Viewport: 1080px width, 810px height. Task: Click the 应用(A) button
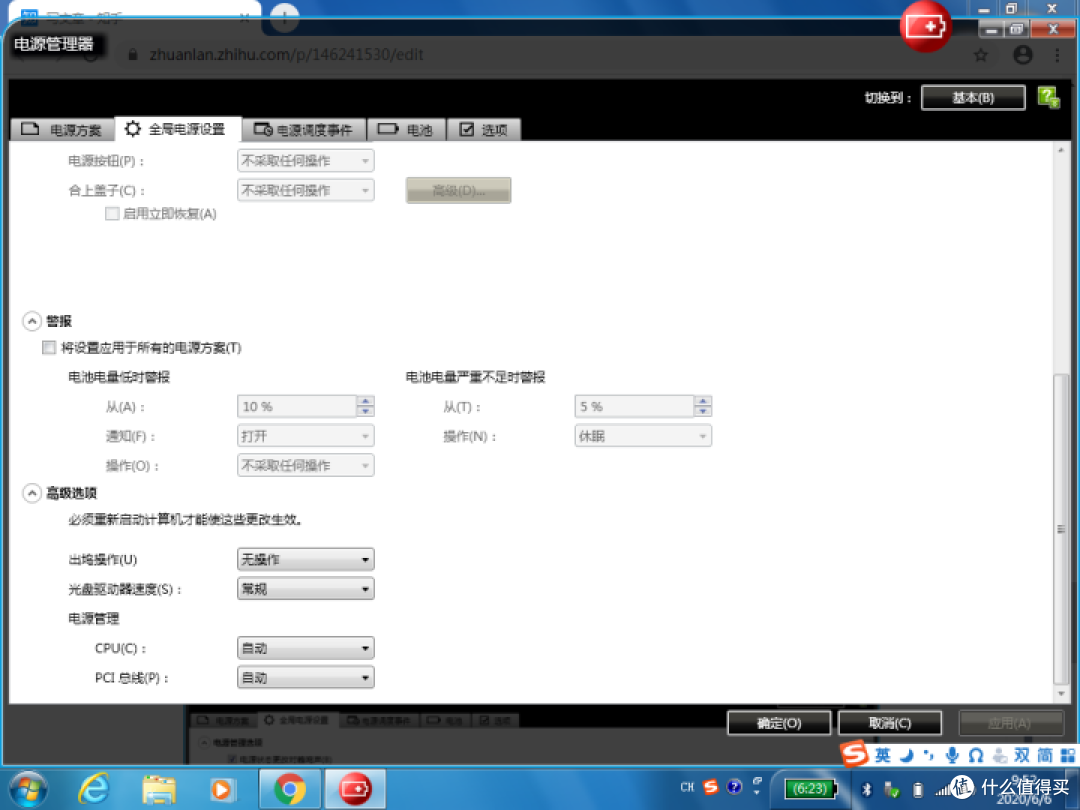coord(1009,723)
